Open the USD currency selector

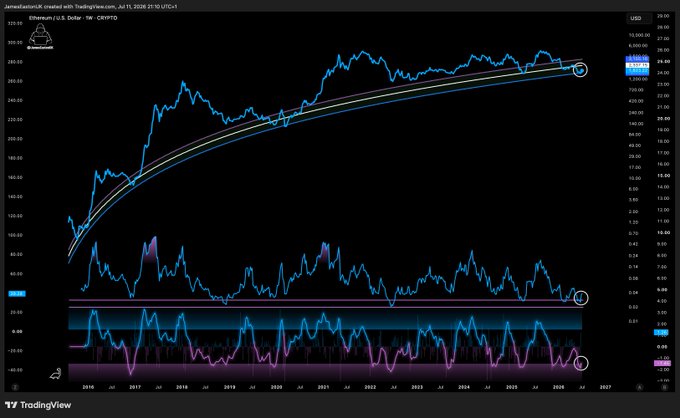tap(638, 18)
